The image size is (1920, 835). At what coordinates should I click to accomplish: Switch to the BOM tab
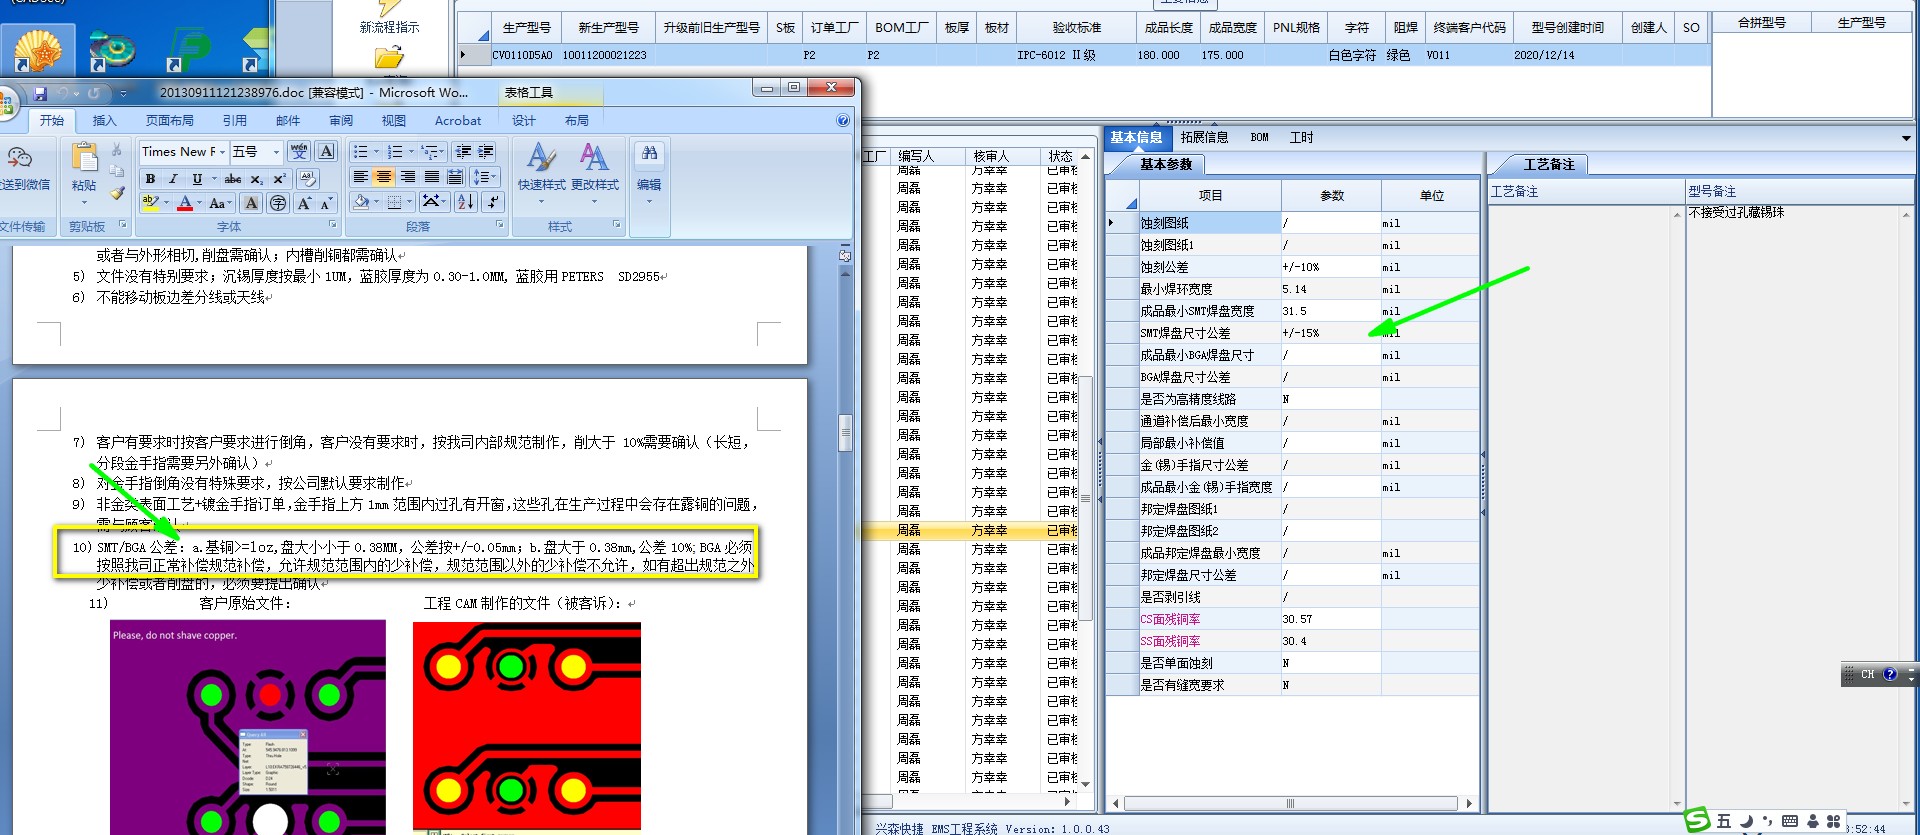[1259, 137]
